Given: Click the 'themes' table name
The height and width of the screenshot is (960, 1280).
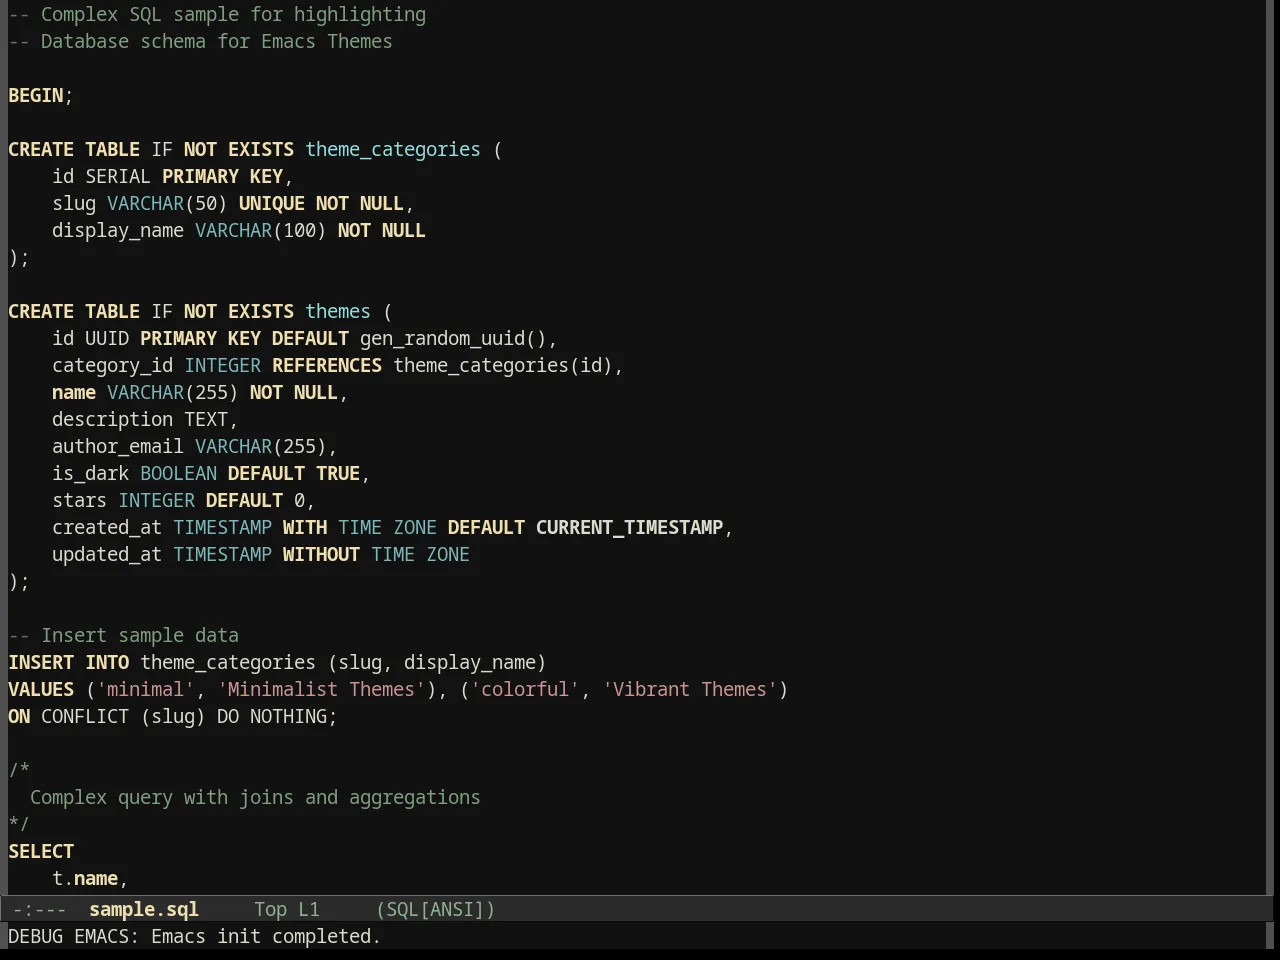Looking at the screenshot, I should [x=338, y=311].
